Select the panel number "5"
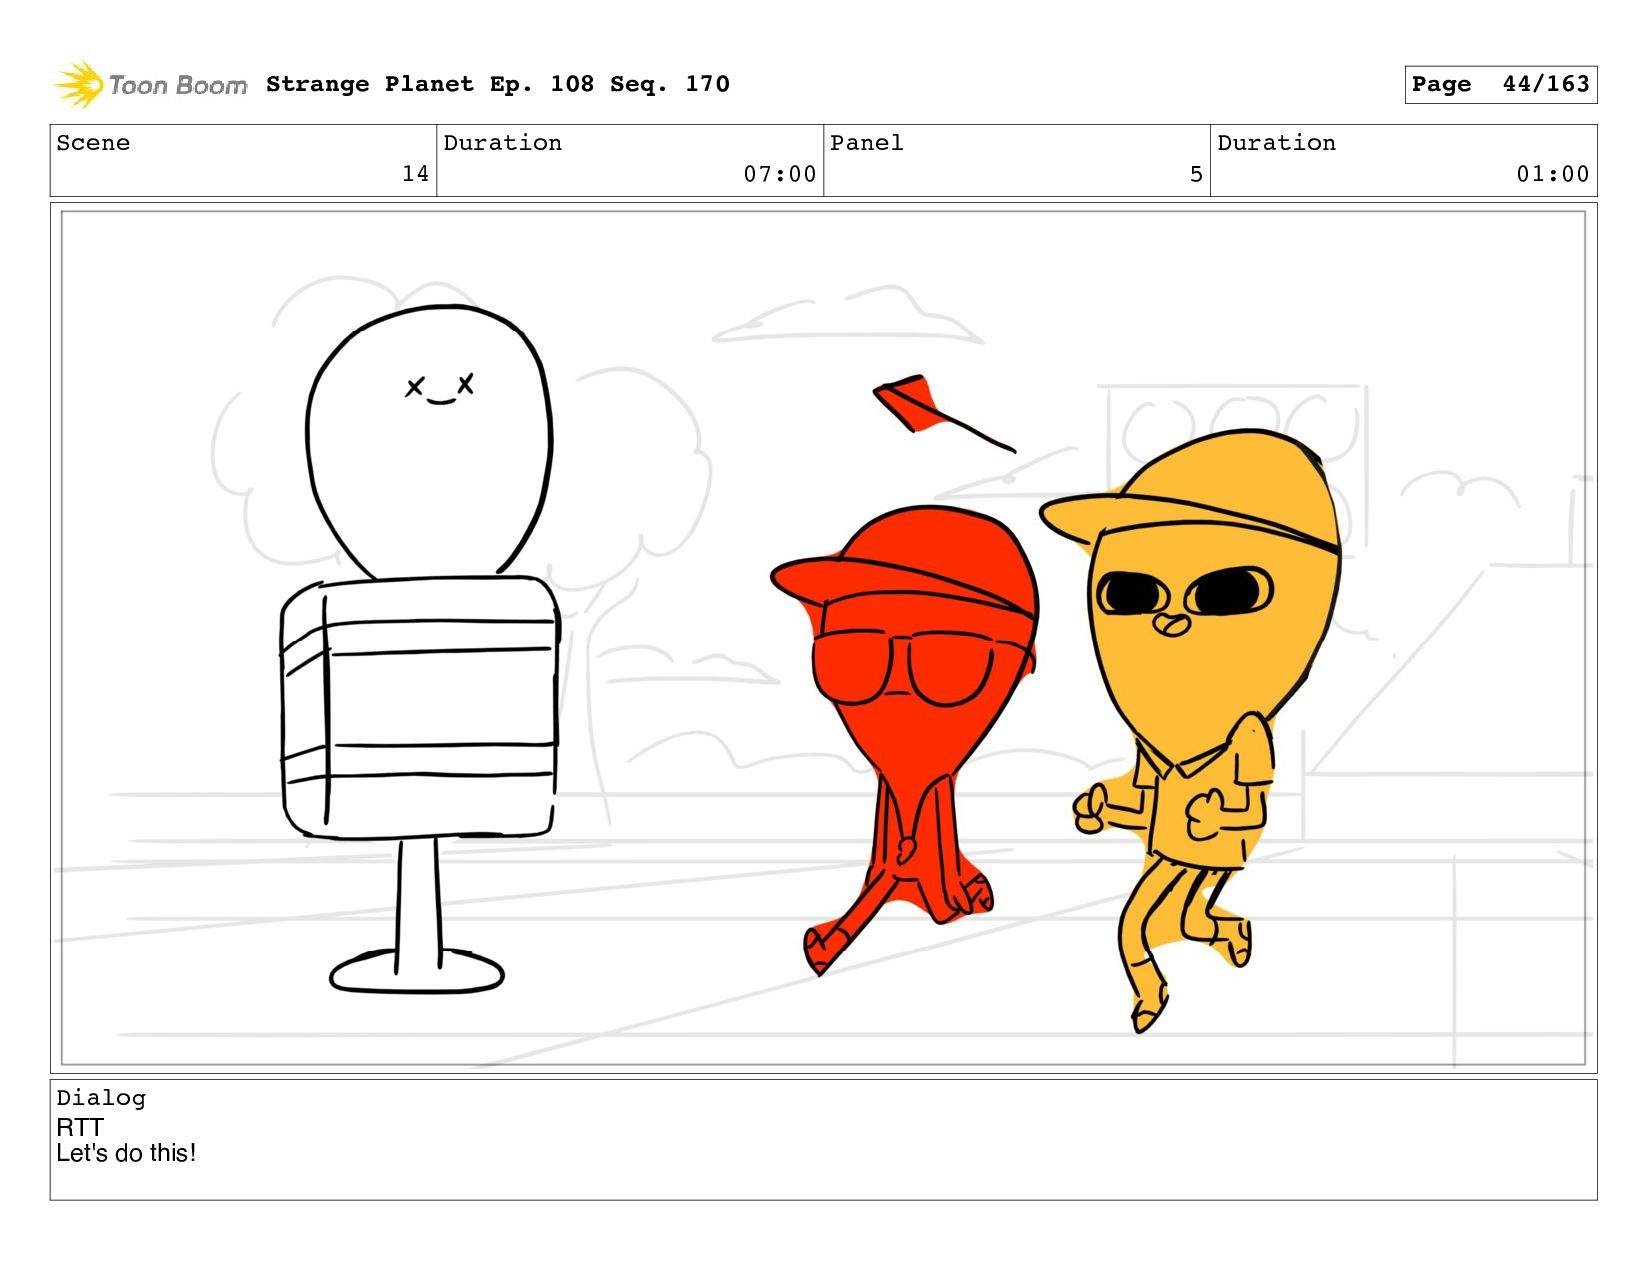 click(x=1196, y=174)
